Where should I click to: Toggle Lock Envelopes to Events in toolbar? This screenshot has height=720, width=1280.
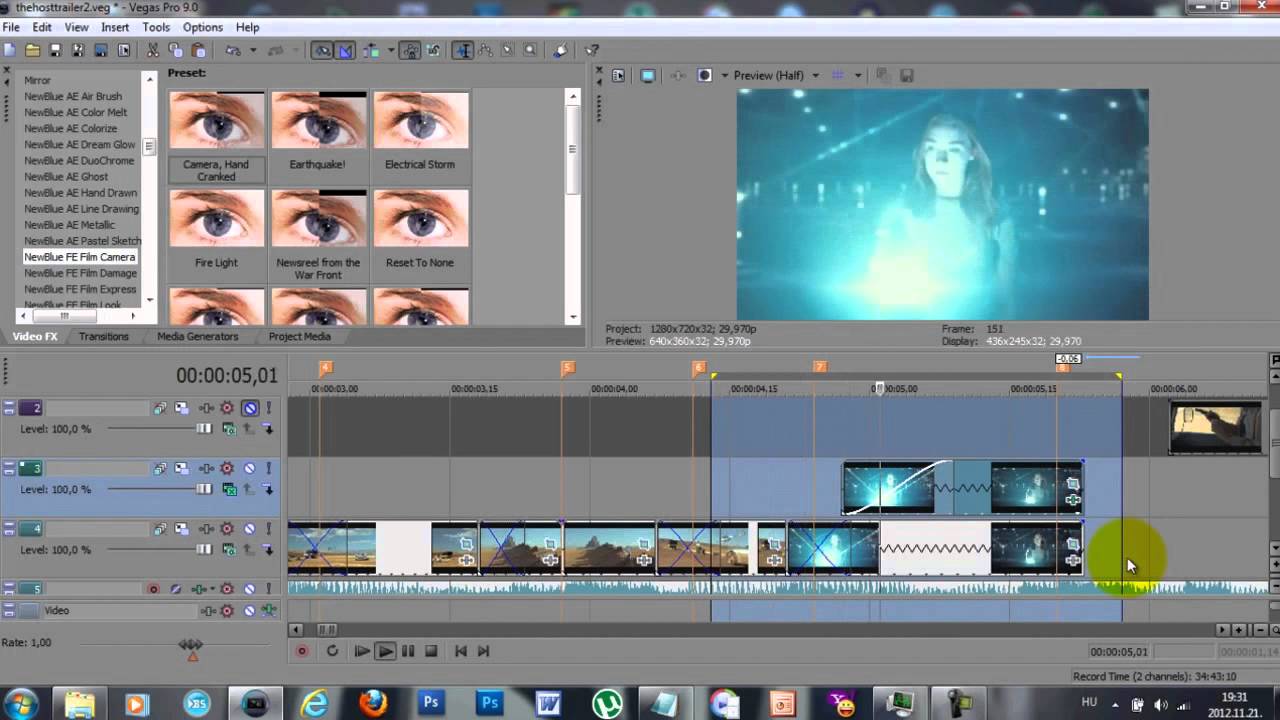(412, 50)
